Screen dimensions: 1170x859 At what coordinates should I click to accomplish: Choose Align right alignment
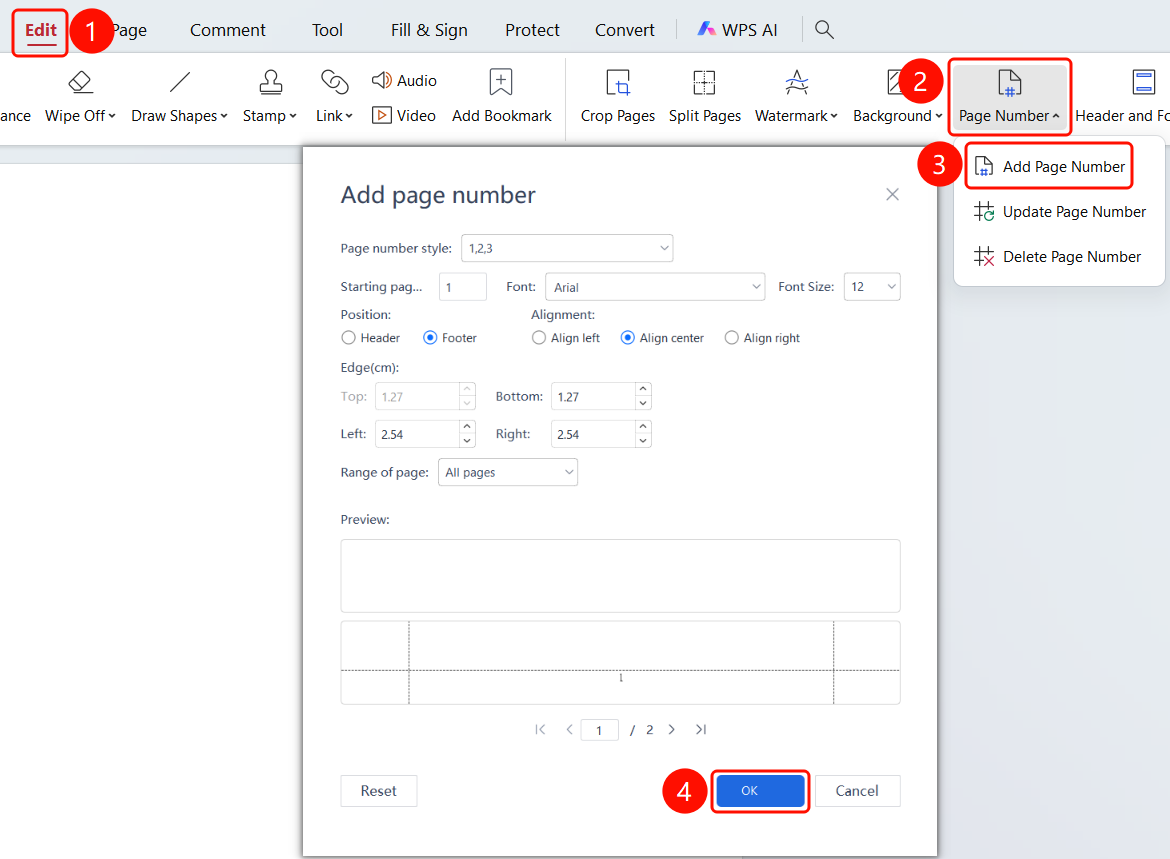click(731, 338)
